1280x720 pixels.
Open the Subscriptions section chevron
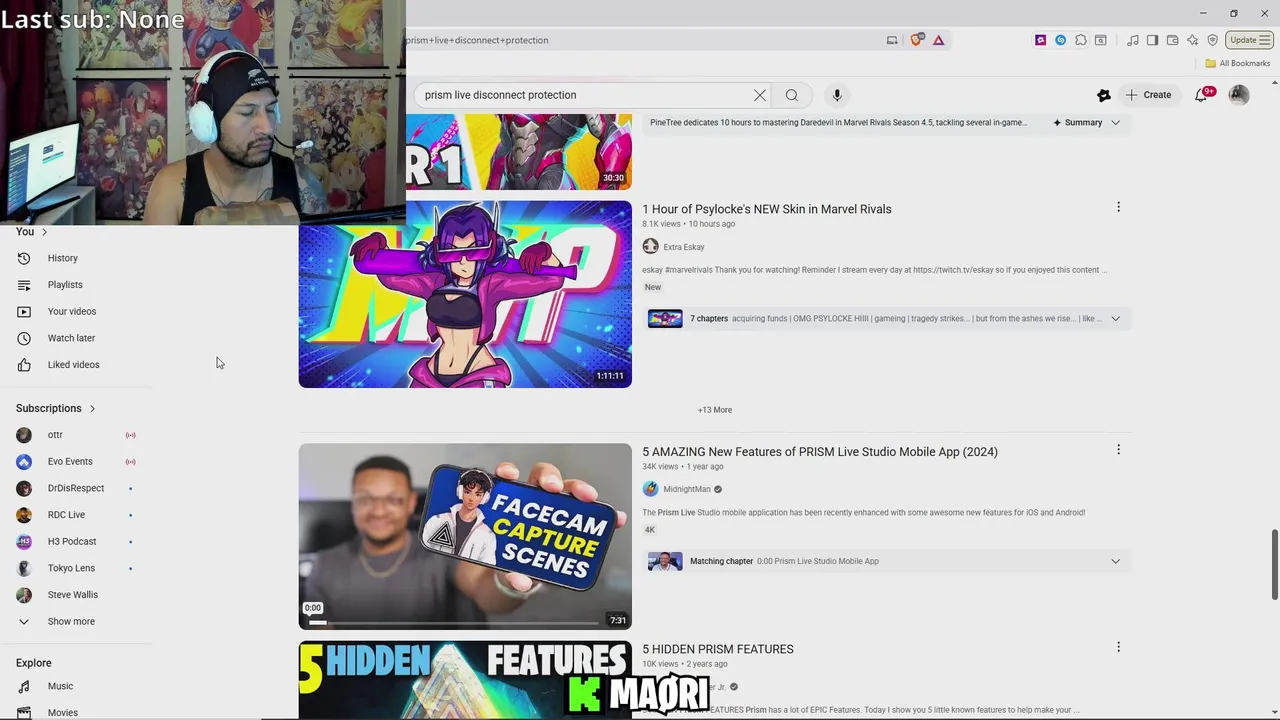pyautogui.click(x=92, y=408)
